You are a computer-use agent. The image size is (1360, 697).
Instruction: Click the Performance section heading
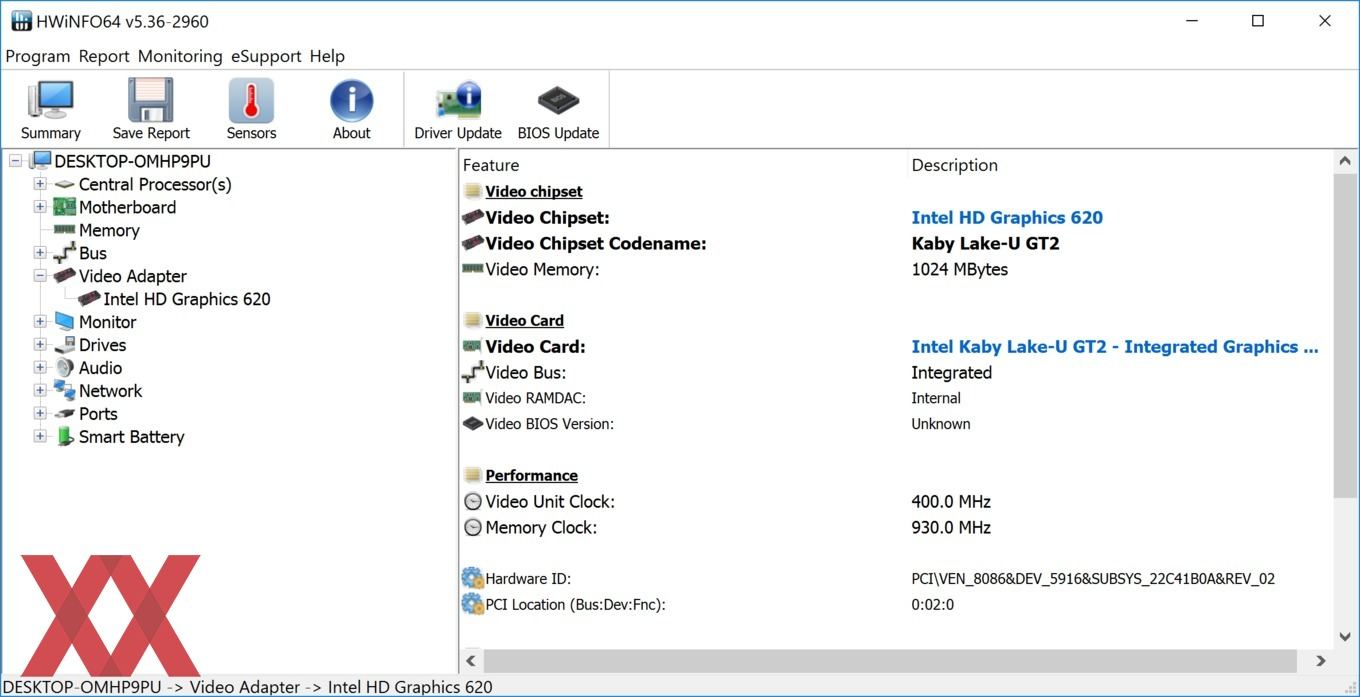click(531, 476)
